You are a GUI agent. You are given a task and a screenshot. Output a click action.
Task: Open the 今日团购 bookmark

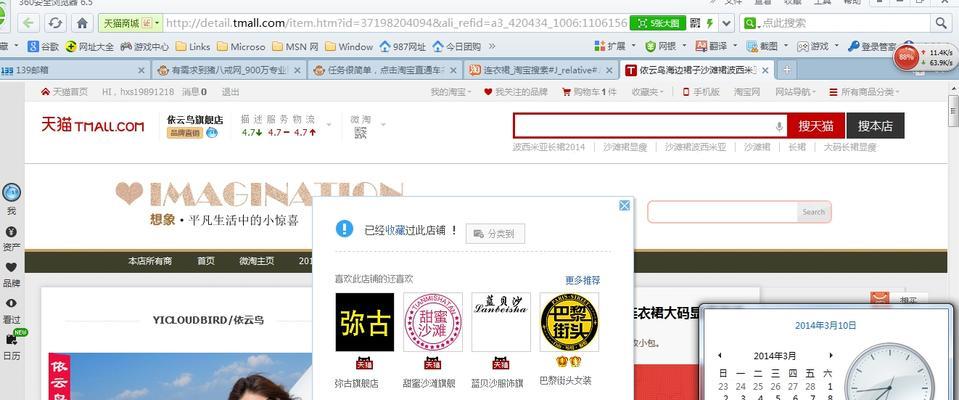click(x=456, y=46)
